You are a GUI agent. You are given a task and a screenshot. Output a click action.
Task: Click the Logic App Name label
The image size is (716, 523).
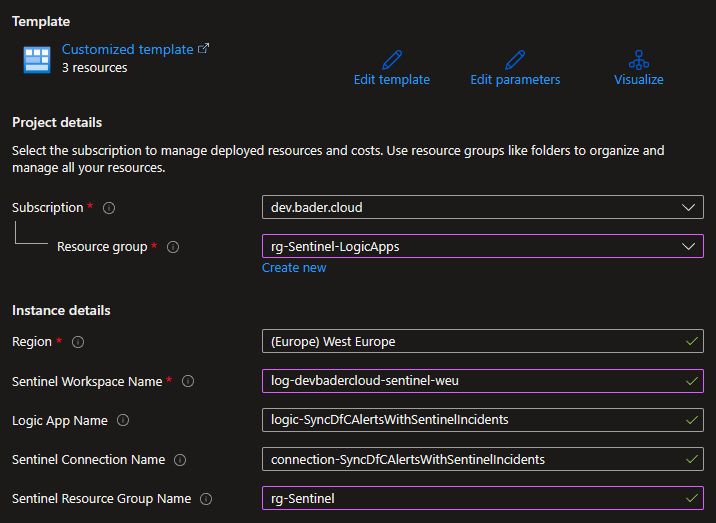(x=60, y=421)
